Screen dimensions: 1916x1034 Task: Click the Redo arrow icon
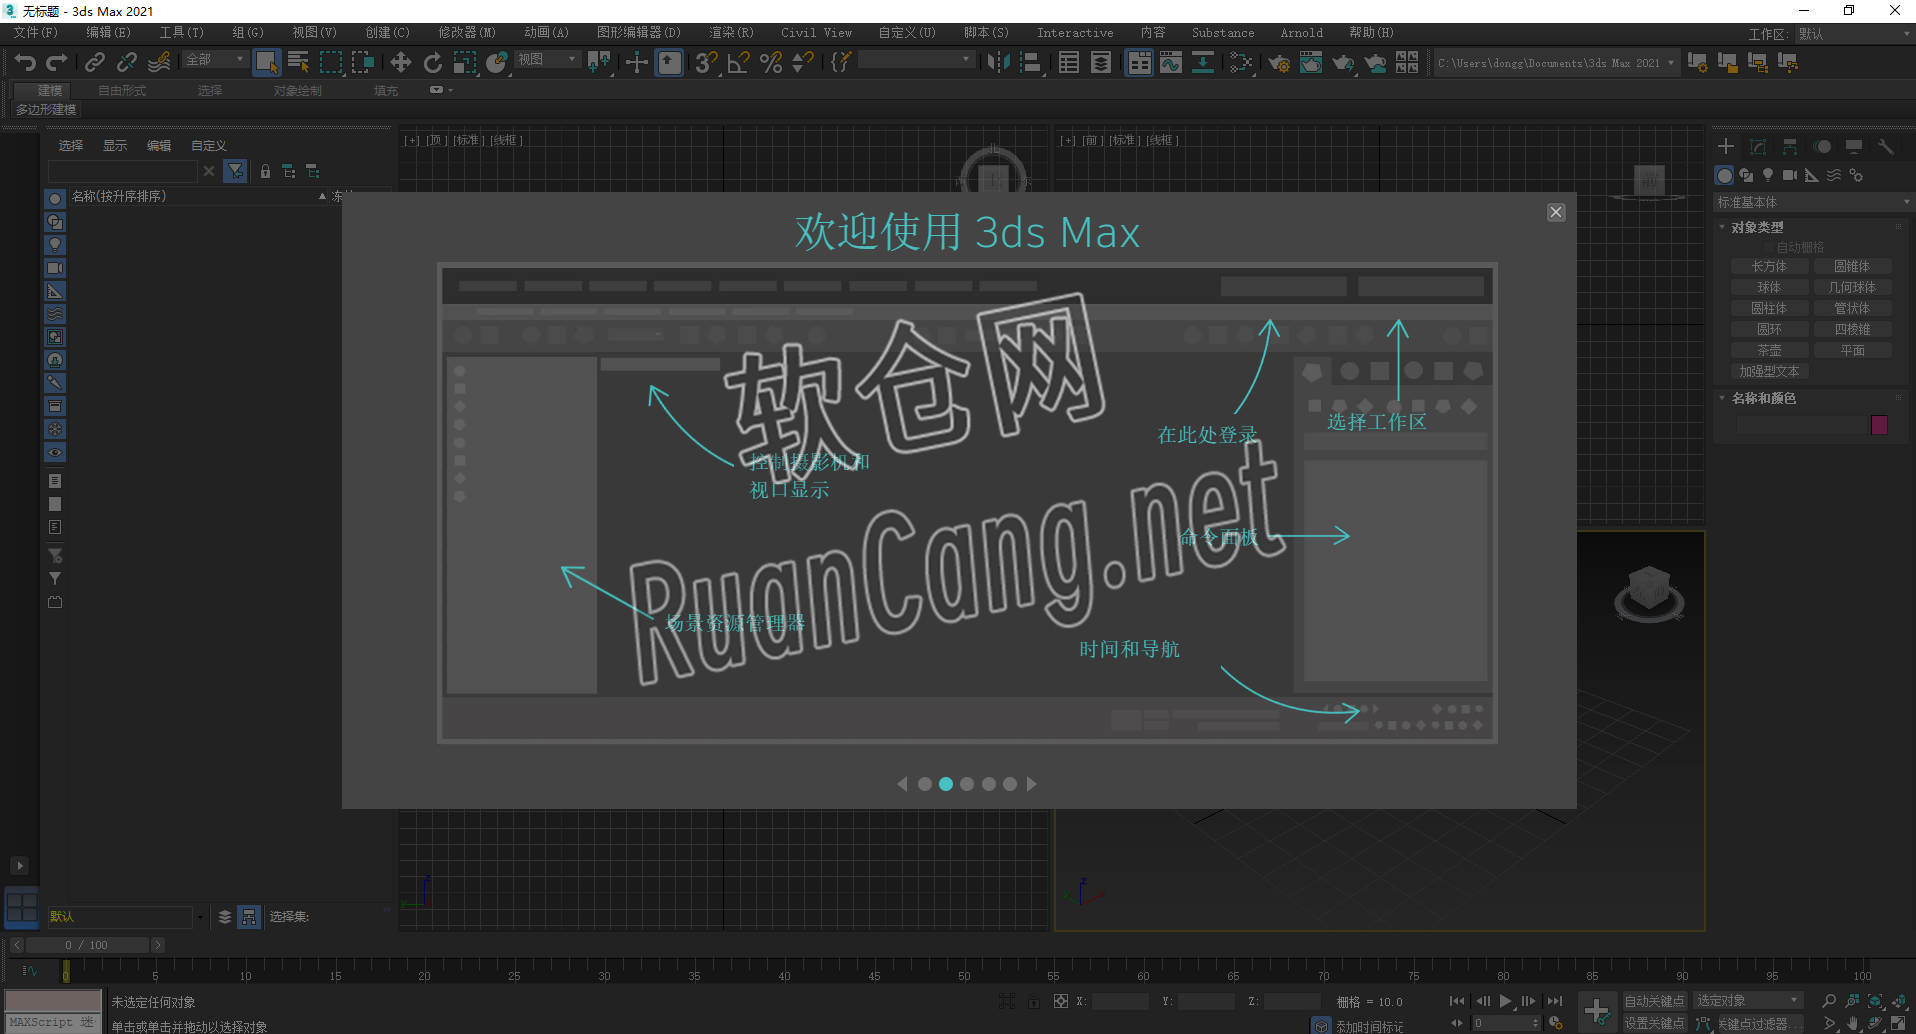[x=57, y=62]
